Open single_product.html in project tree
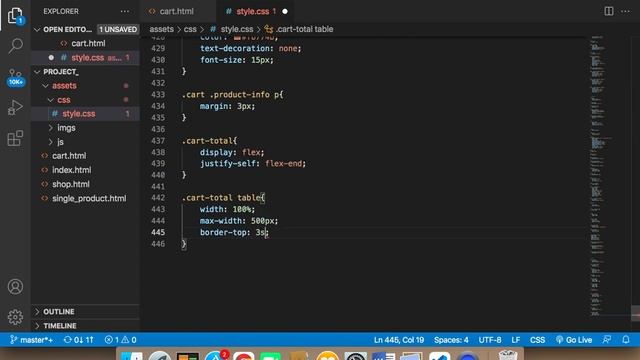Screen dimensions: 640x360 point(89,199)
